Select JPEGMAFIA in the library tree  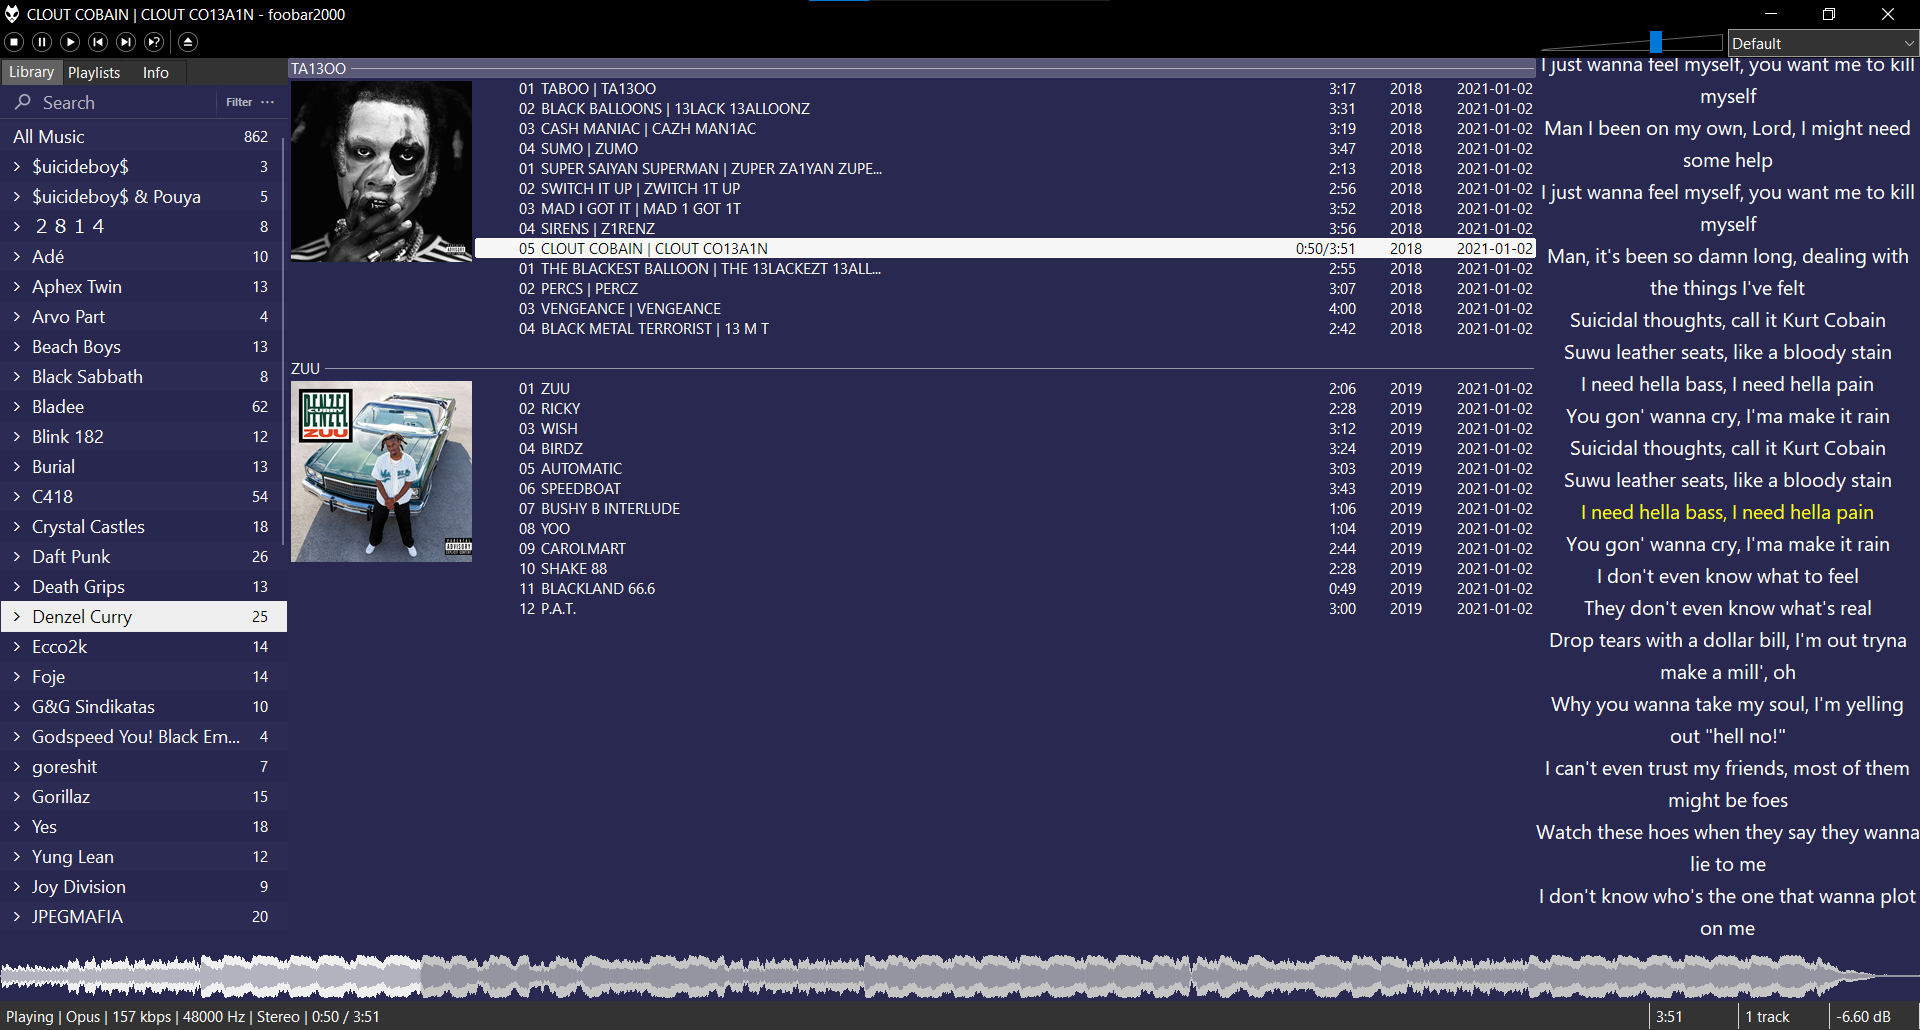pos(144,916)
